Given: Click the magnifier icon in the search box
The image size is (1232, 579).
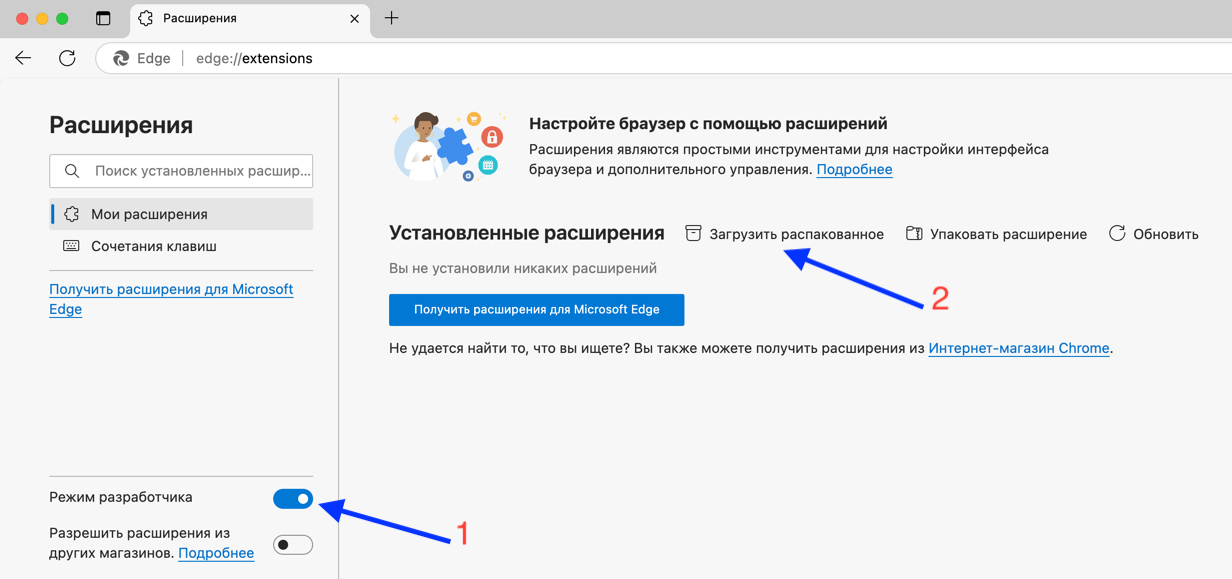Looking at the screenshot, I should (70, 170).
